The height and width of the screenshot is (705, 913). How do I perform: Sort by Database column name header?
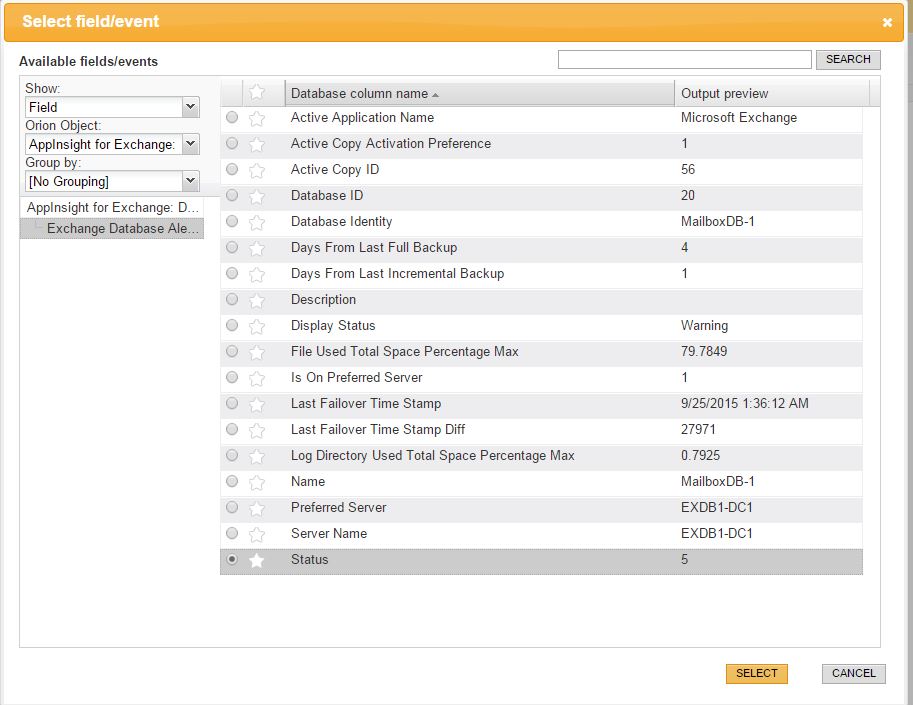pos(479,93)
